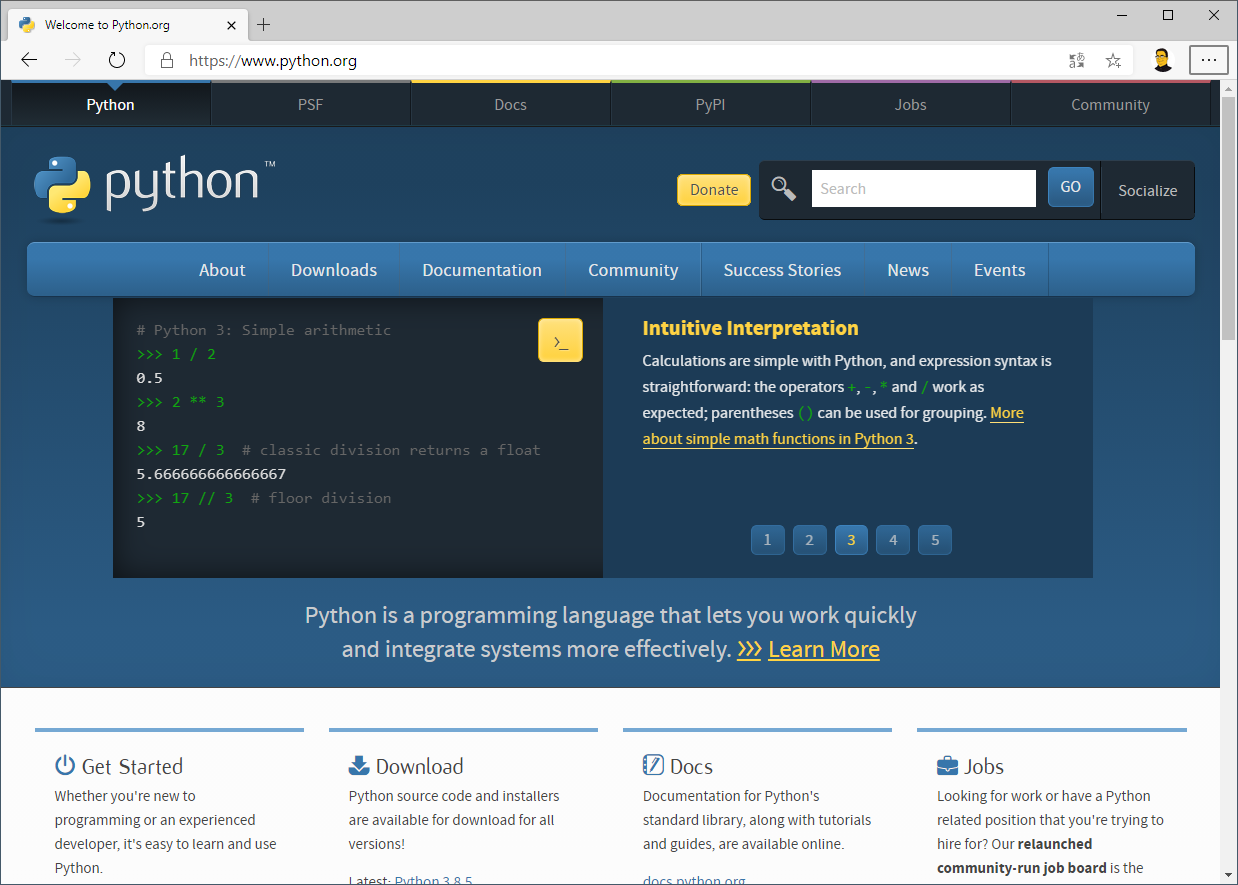
Task: Switch to the PyPI top tab
Action: tap(710, 105)
